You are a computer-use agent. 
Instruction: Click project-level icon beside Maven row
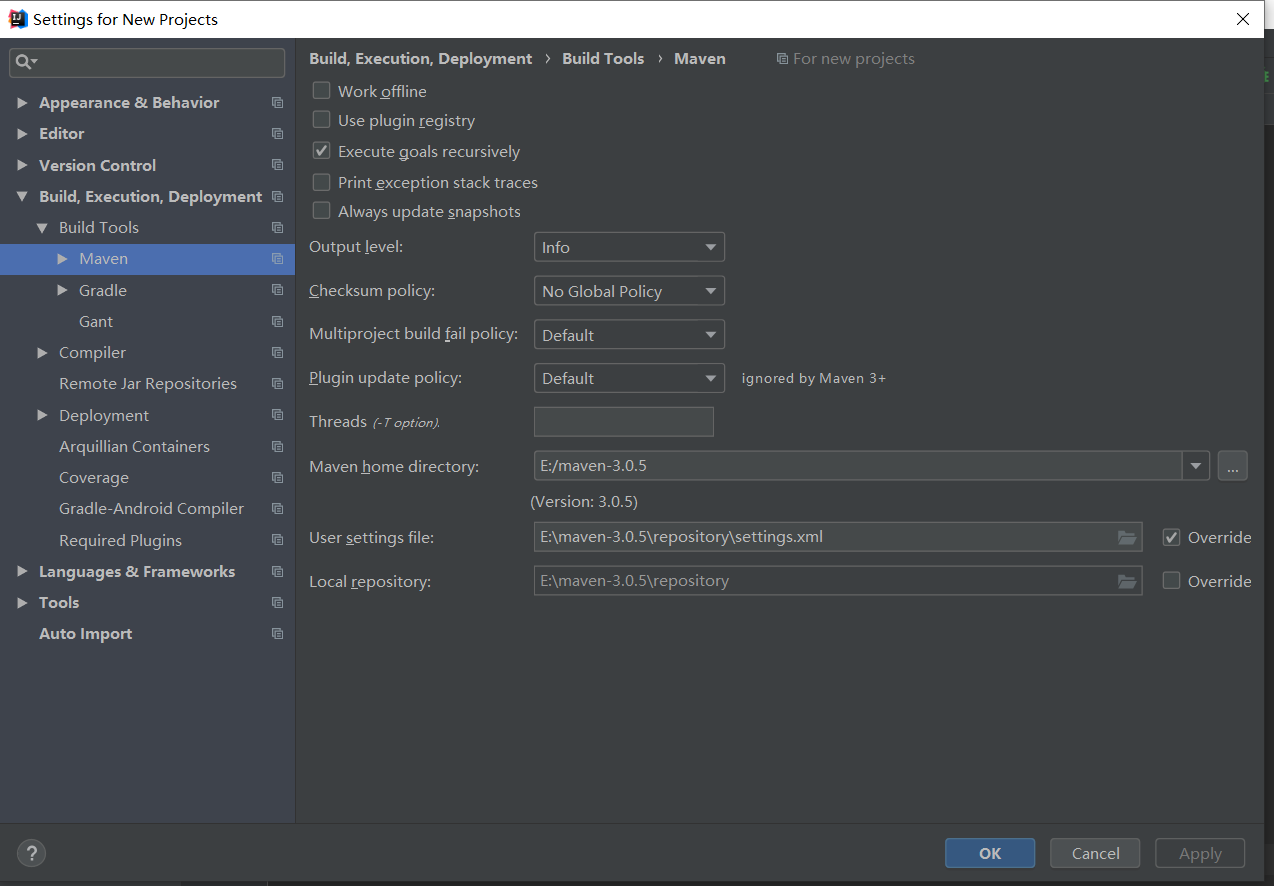(278, 259)
